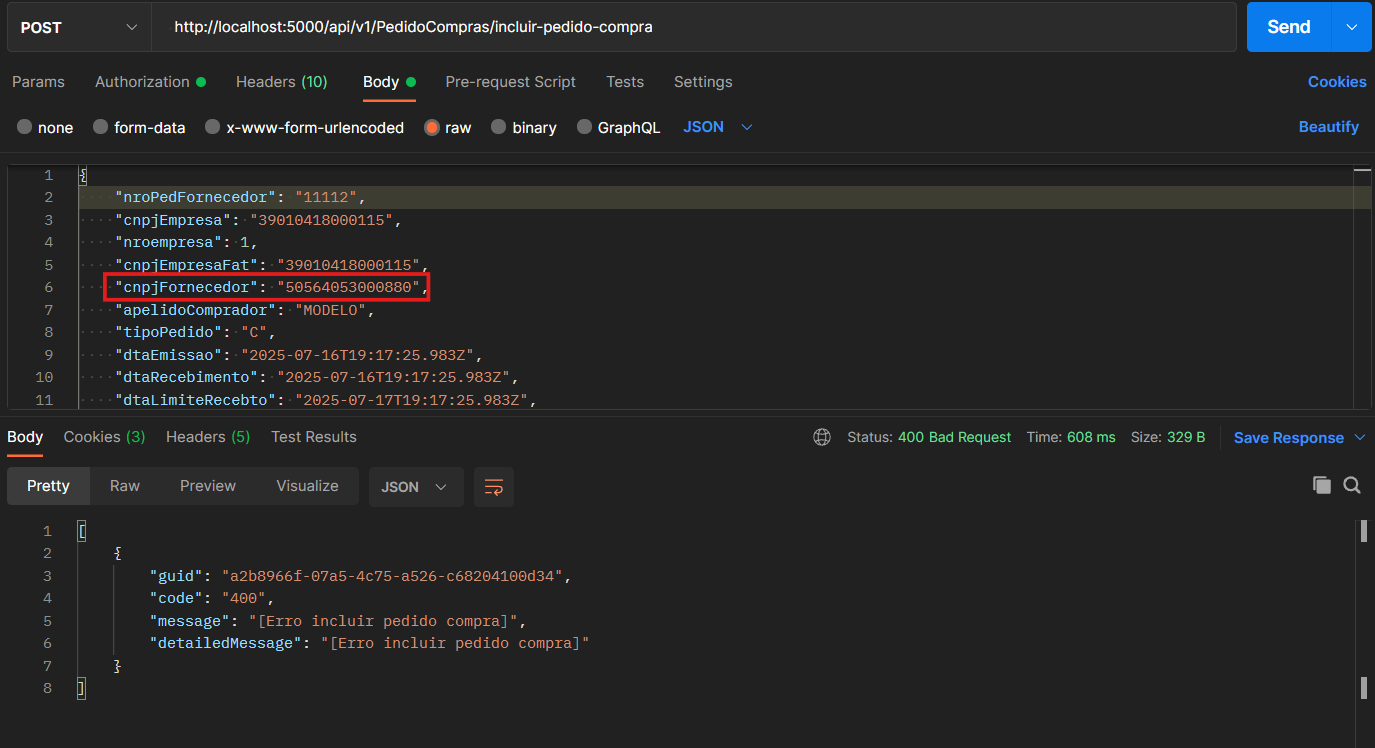
Task: Open the POST method dropdown
Action: (x=79, y=28)
